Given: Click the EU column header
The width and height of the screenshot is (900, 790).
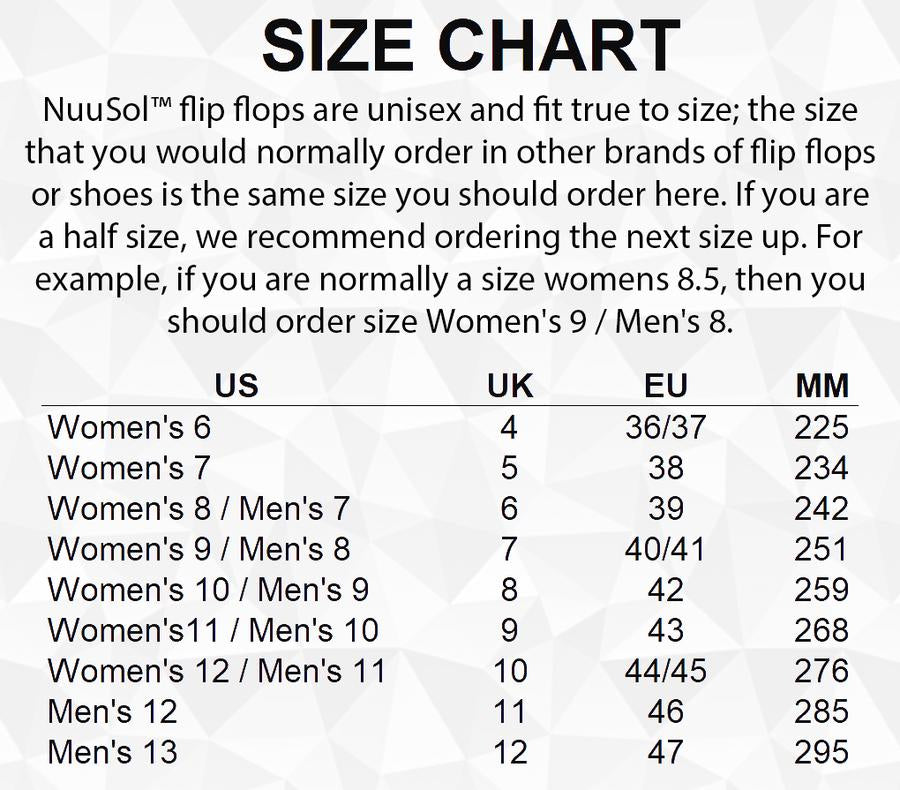Looking at the screenshot, I should pos(665,386).
